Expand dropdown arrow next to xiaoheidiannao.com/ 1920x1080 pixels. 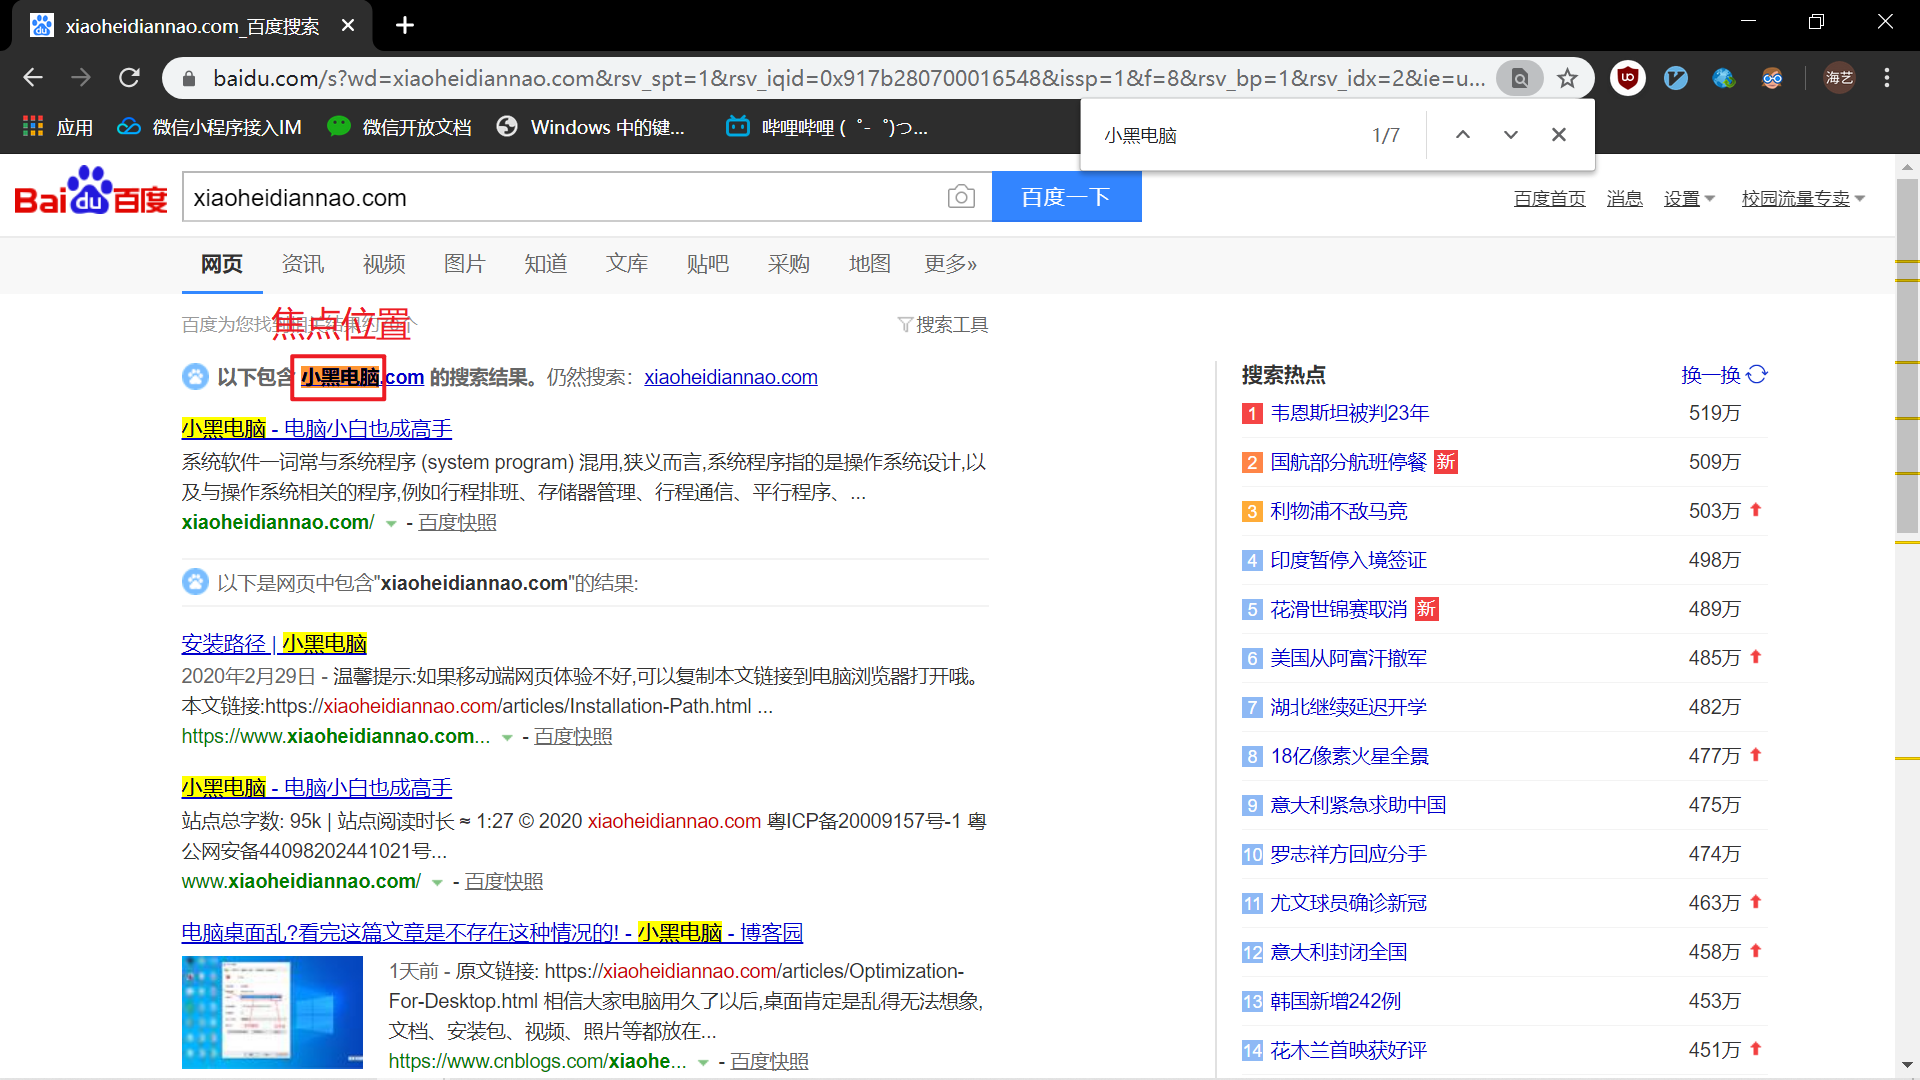point(391,524)
